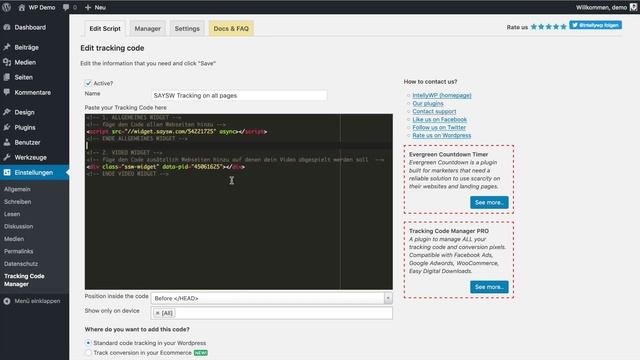Screen dimensions: 640x360
Task: Open Like us on Facebook link
Action: tap(440, 120)
